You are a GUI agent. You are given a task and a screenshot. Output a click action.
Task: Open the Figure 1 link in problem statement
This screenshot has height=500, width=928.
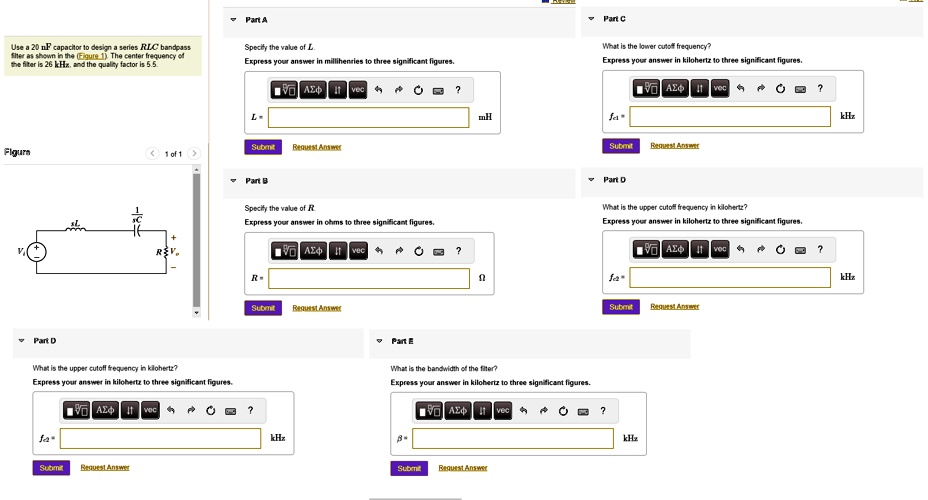tap(89, 56)
